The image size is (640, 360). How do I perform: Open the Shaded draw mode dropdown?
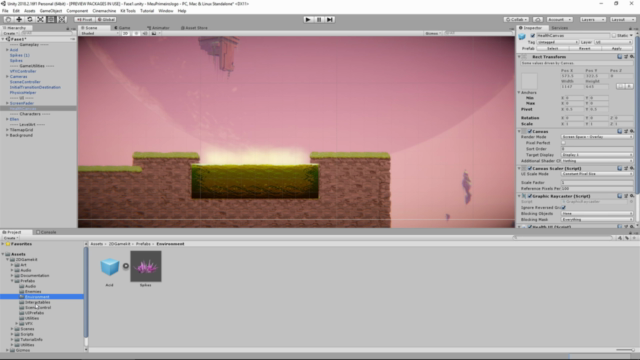100,33
